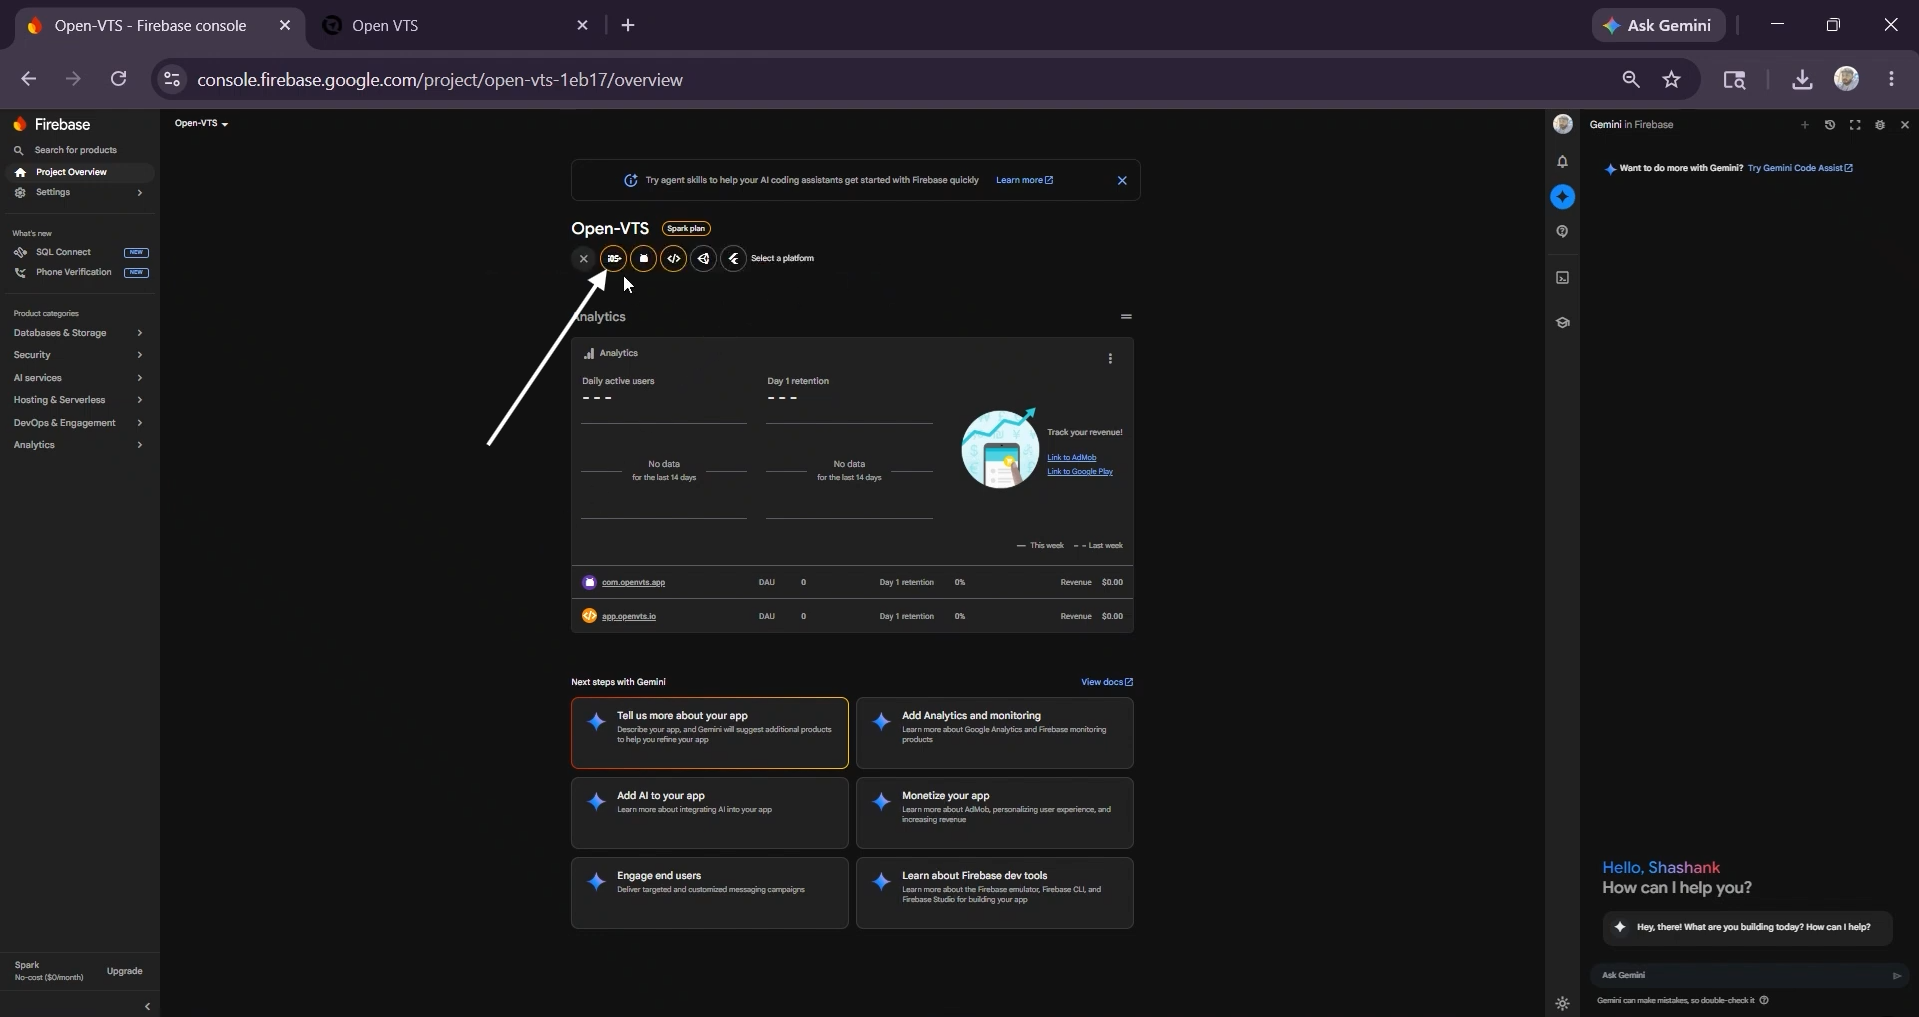1919x1017 pixels.
Task: Focus the Ask Gemini prompt field
Action: pos(1740,976)
